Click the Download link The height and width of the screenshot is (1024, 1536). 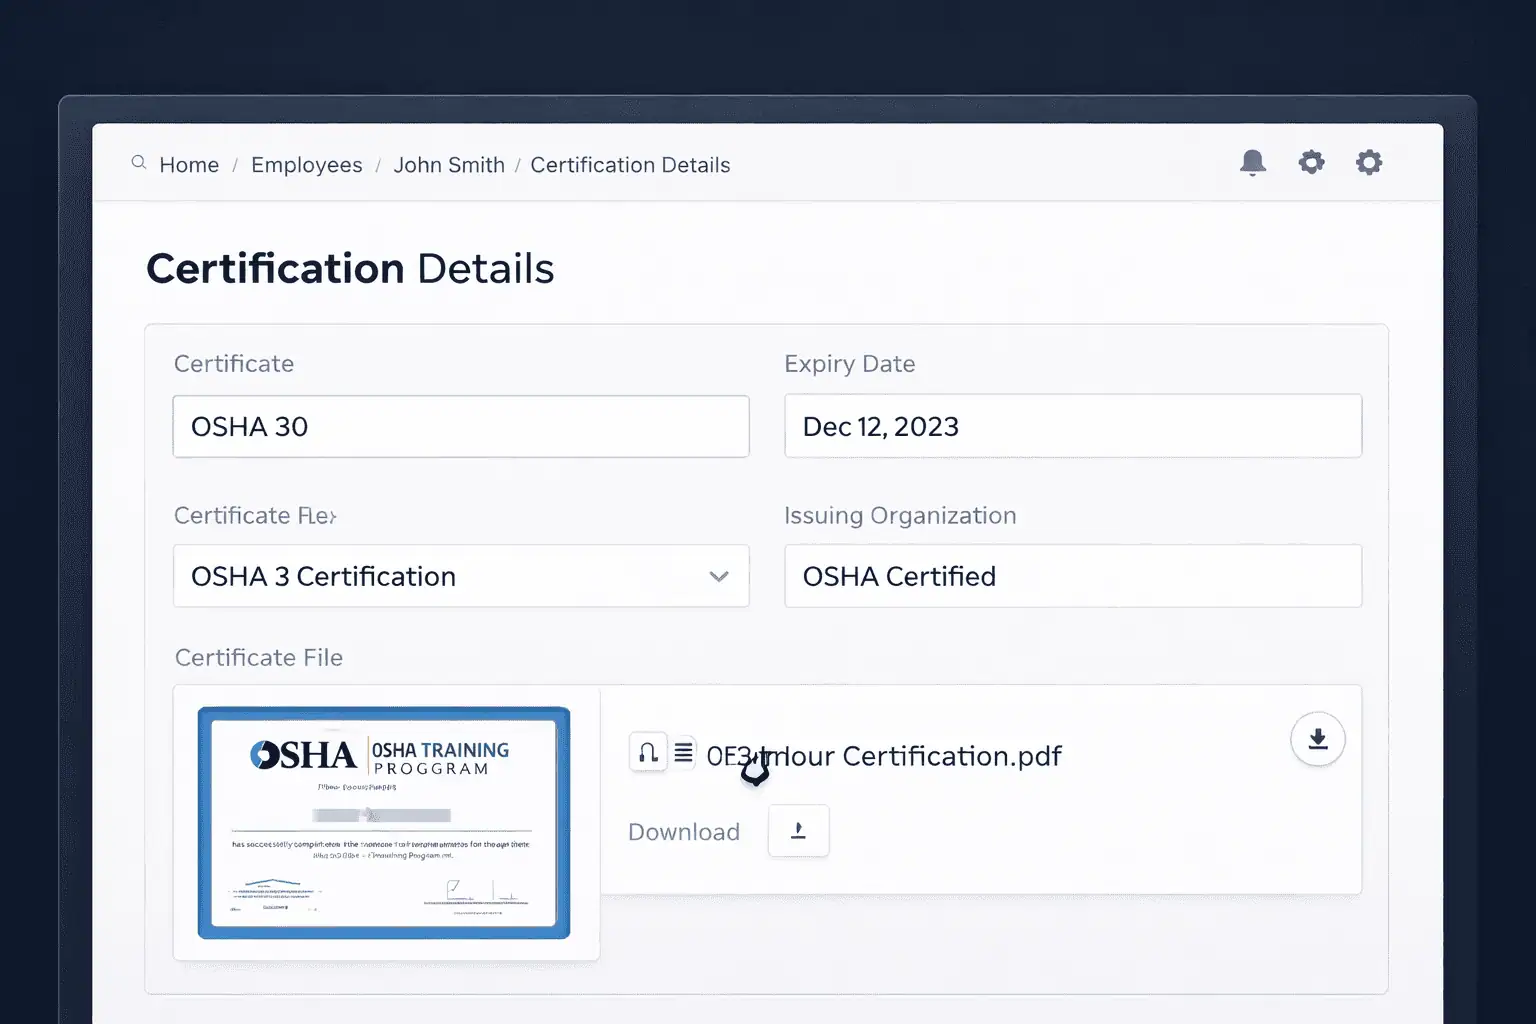[x=683, y=831]
